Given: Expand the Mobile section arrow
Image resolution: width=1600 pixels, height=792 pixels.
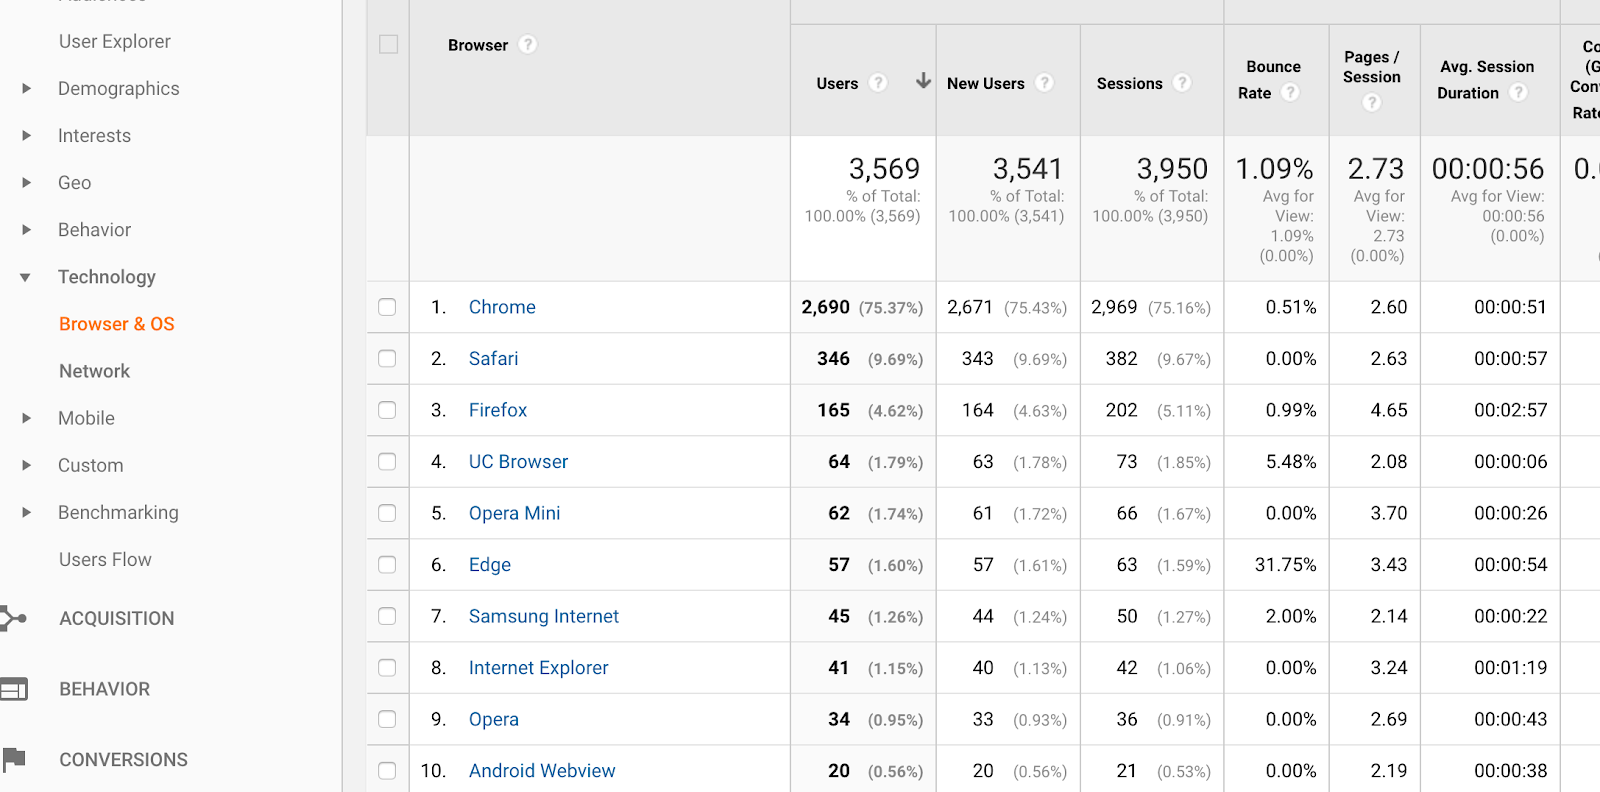Looking at the screenshot, I should (x=26, y=418).
